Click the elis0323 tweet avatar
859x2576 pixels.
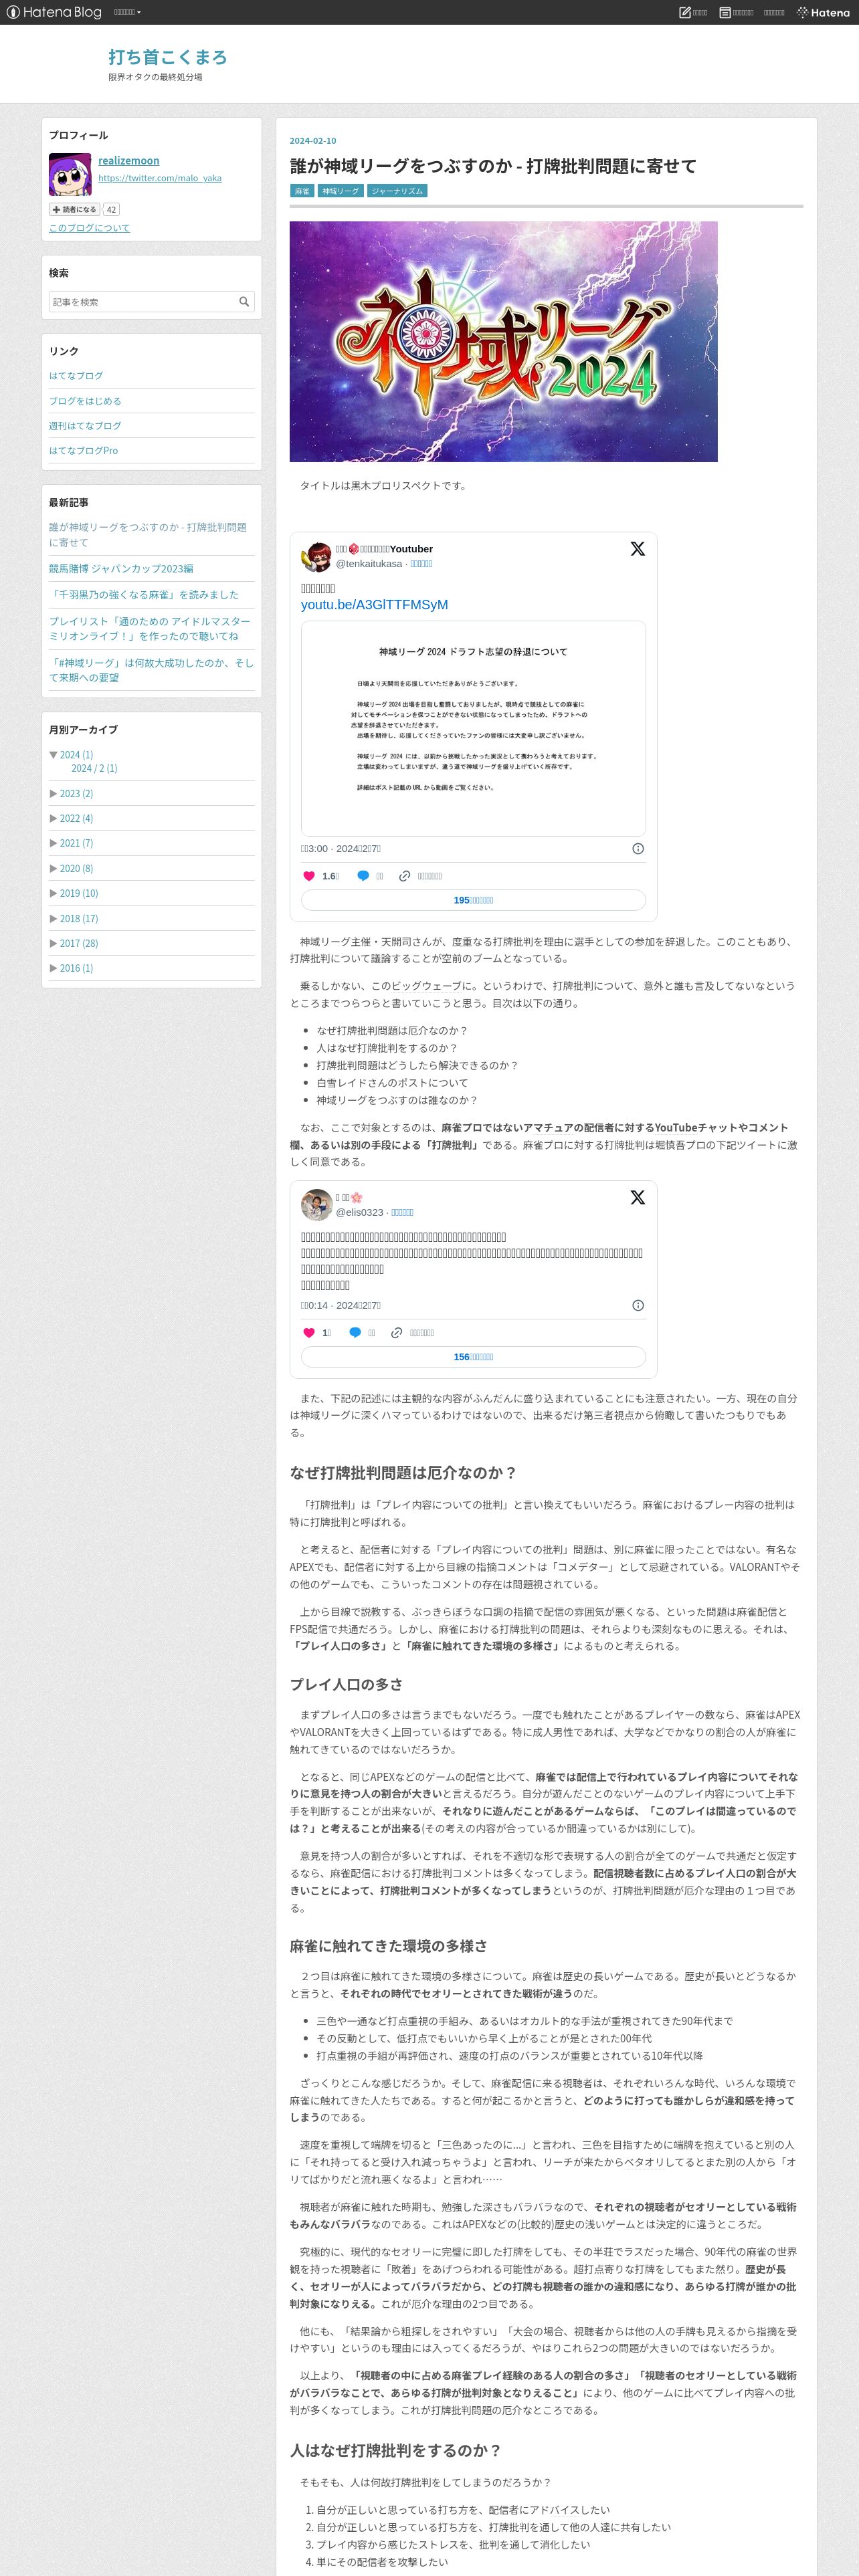pos(317,1205)
